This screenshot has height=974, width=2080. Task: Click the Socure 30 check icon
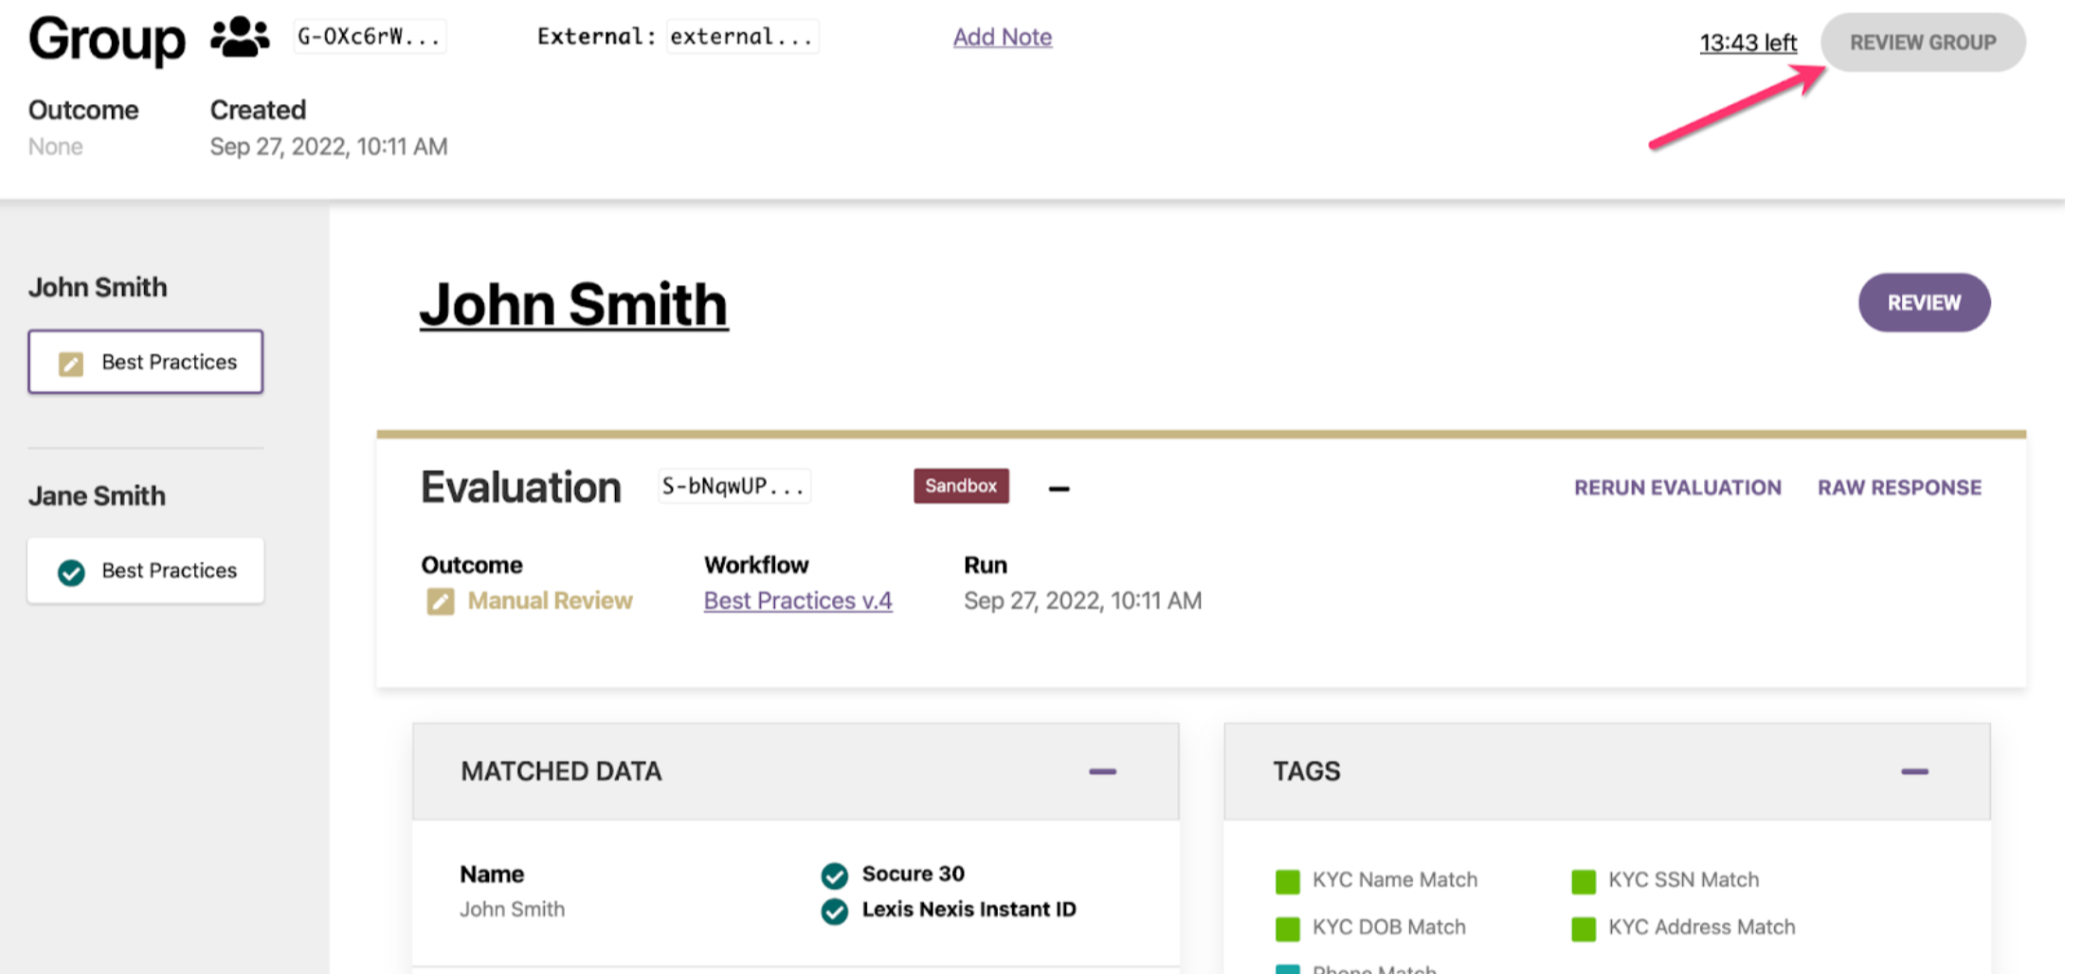[834, 876]
